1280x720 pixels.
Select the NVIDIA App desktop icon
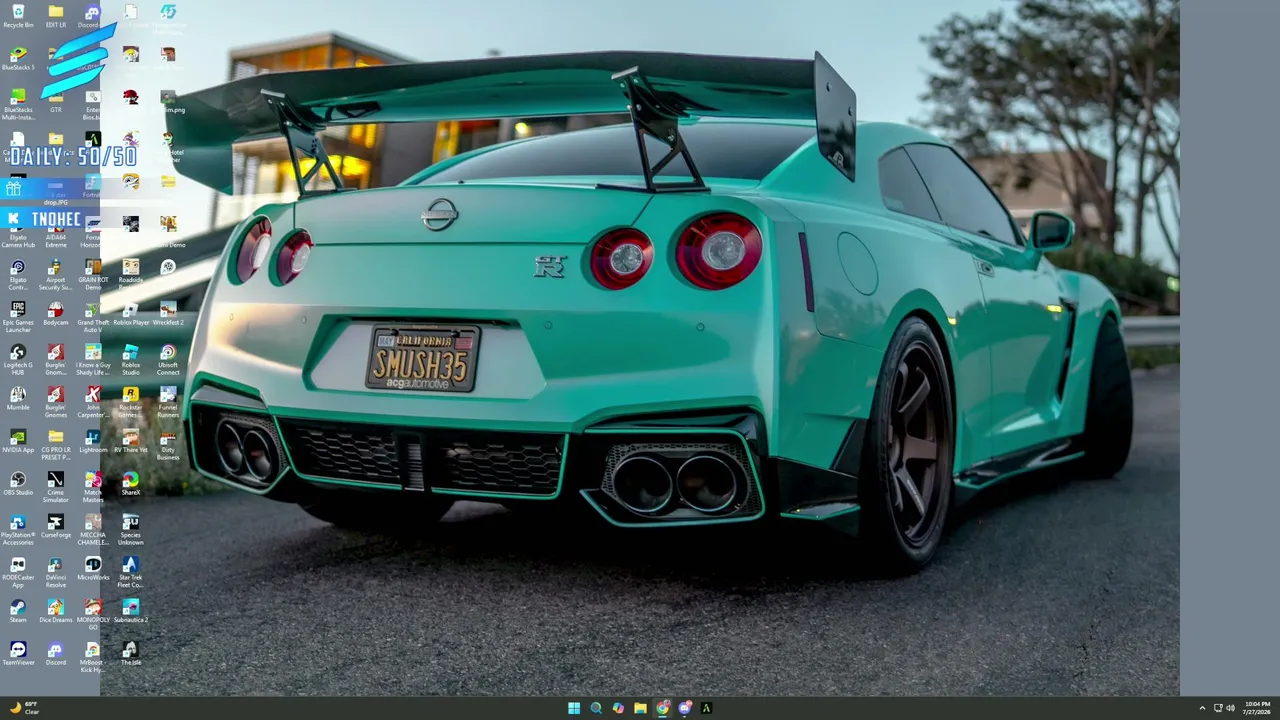(x=18, y=441)
